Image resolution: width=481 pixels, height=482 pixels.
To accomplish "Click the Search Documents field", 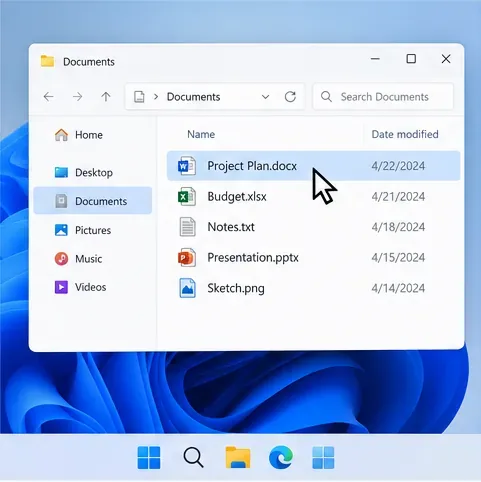I will pos(383,97).
